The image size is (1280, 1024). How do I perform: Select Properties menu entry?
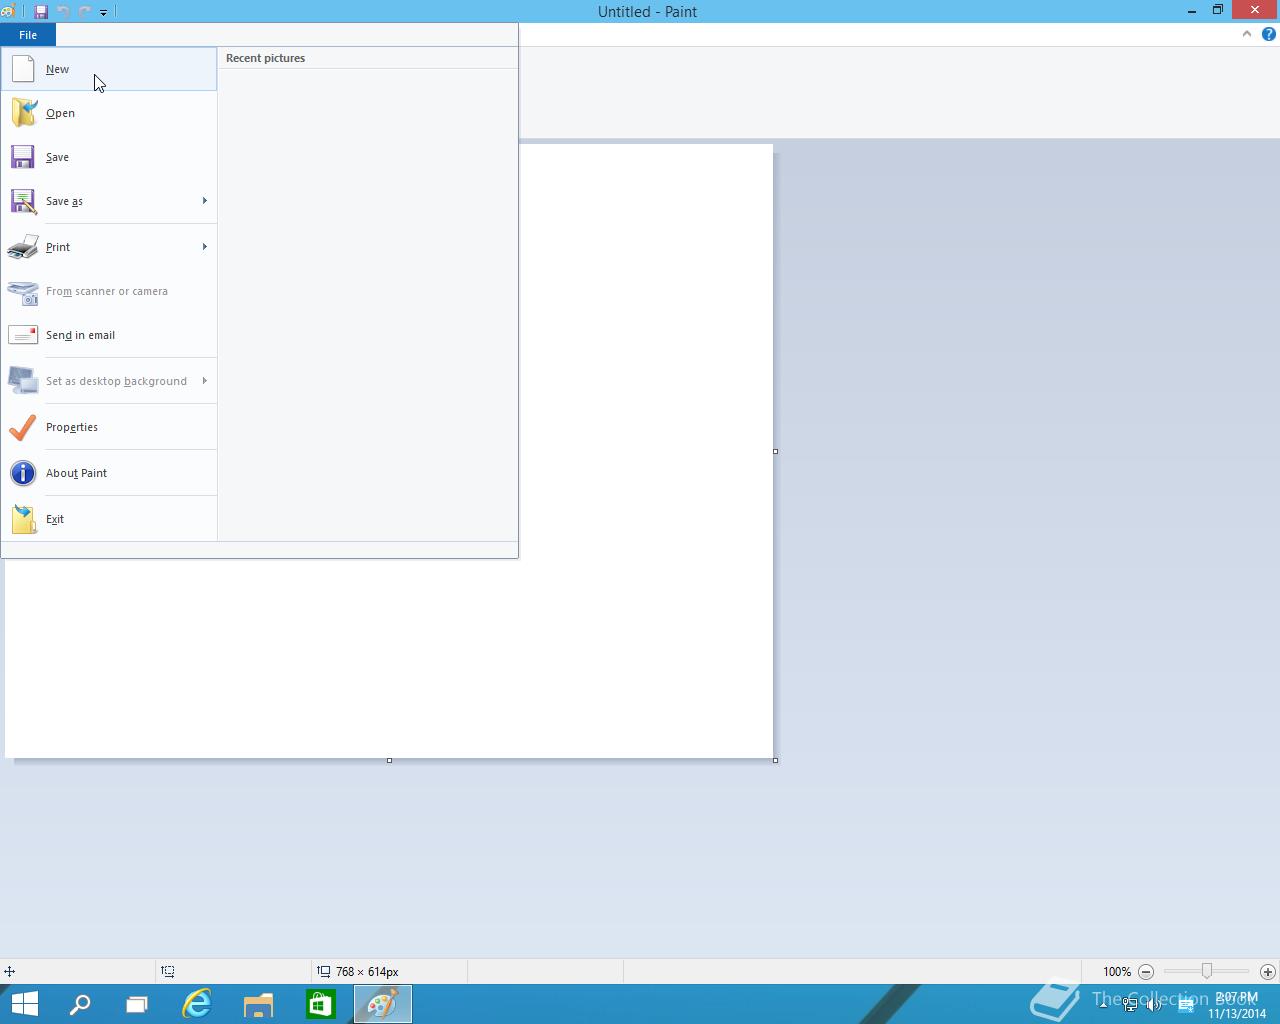tap(109, 427)
